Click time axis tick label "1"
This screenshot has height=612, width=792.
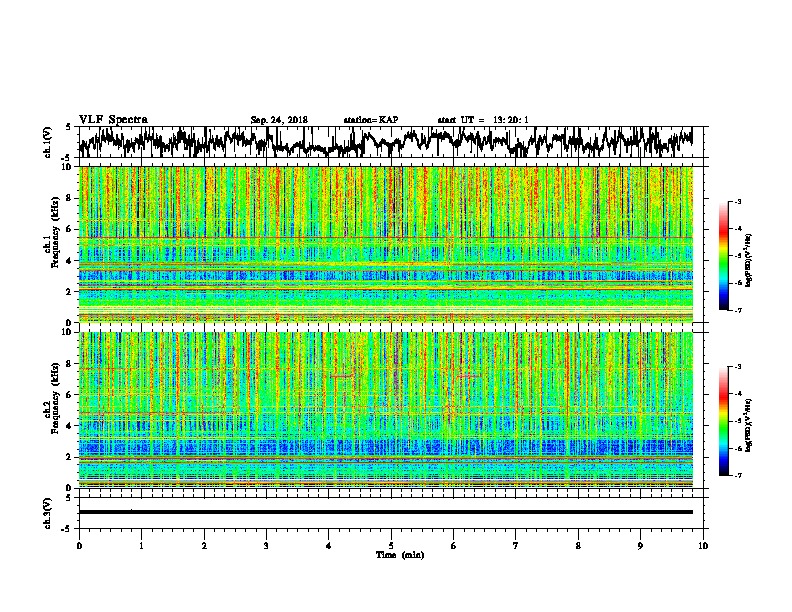point(142,546)
